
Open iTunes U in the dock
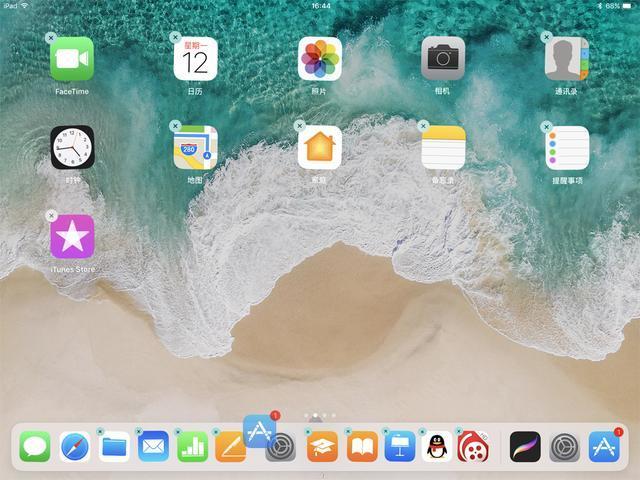(322, 447)
